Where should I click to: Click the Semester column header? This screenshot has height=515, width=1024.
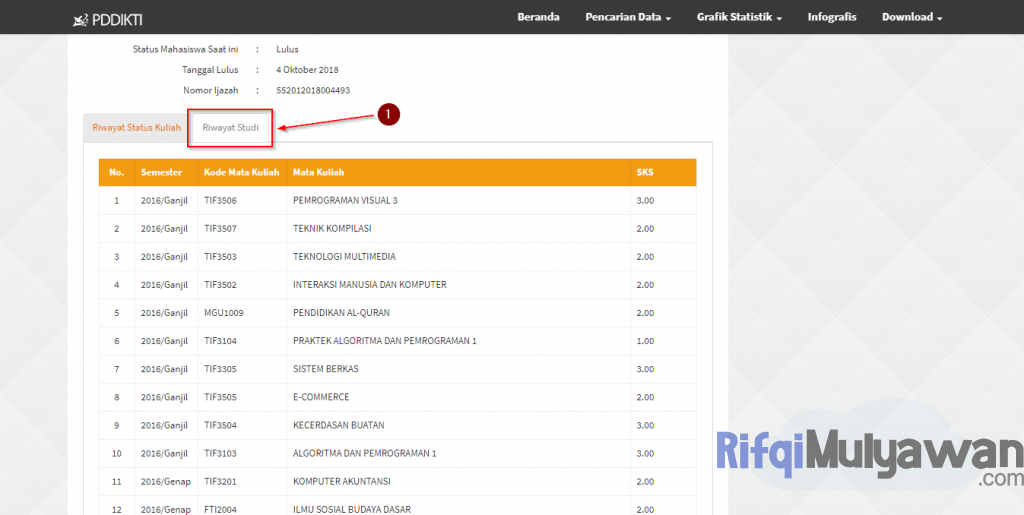(161, 172)
